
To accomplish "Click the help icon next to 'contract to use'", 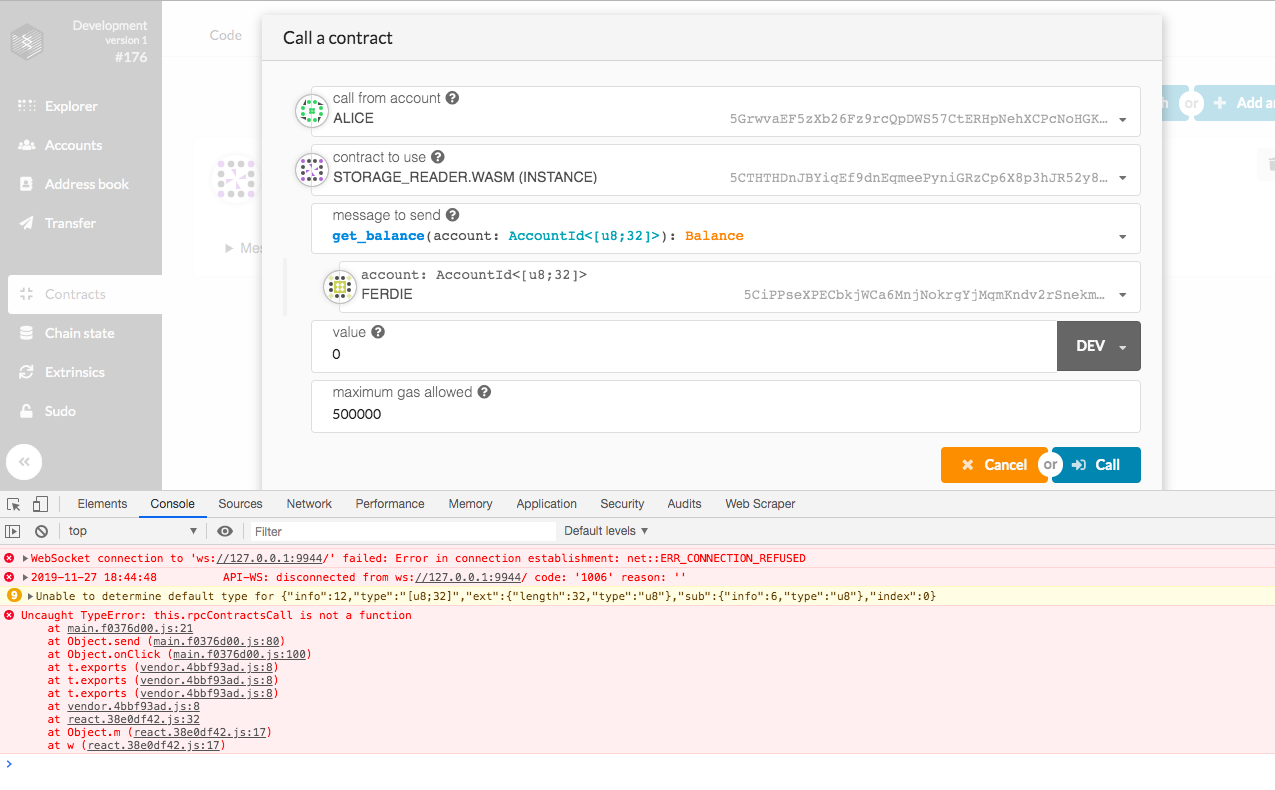I will click(x=437, y=157).
